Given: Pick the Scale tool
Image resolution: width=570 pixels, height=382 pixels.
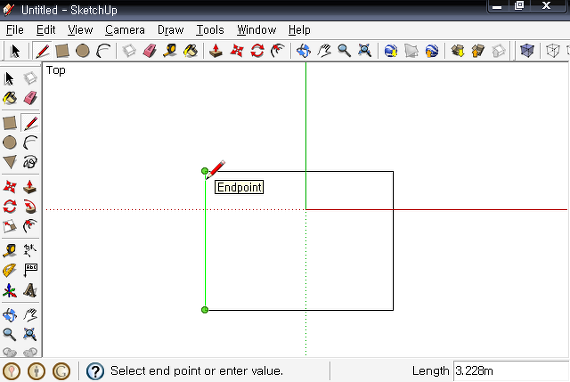Looking at the screenshot, I should [x=10, y=226].
